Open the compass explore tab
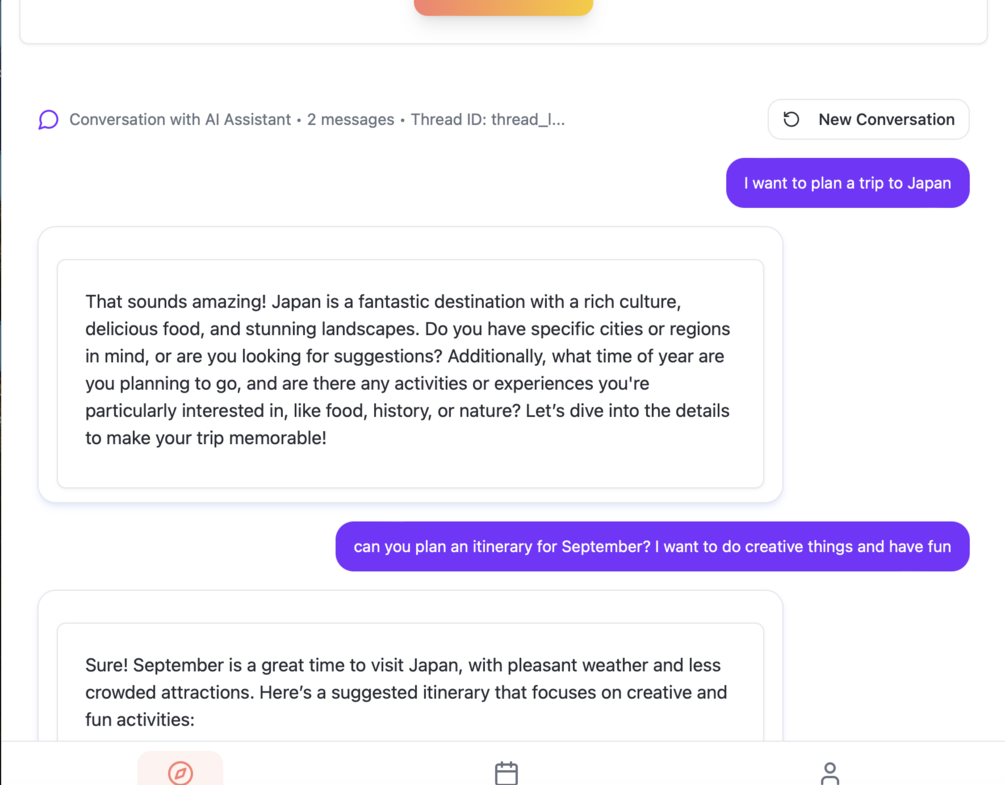The height and width of the screenshot is (785, 1005). tap(180, 772)
